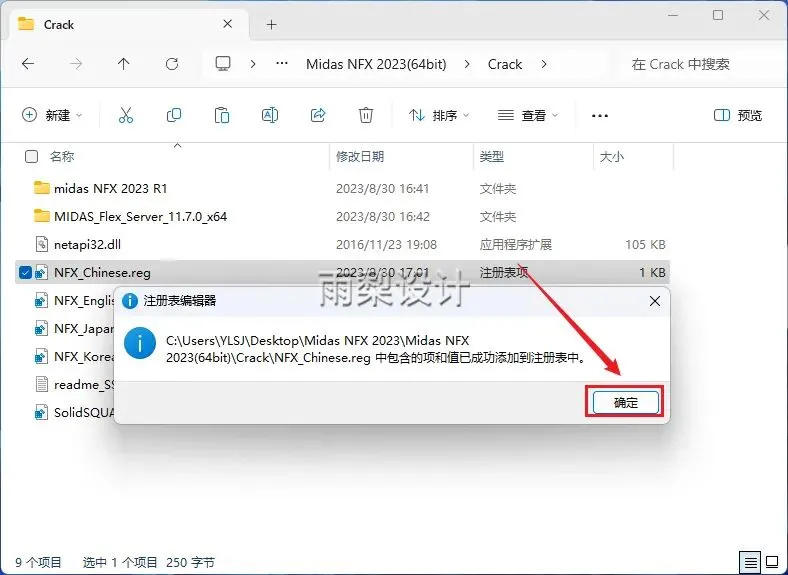This screenshot has width=788, height=575.
Task: Click the 105 KB size cell
Action: pos(645,245)
